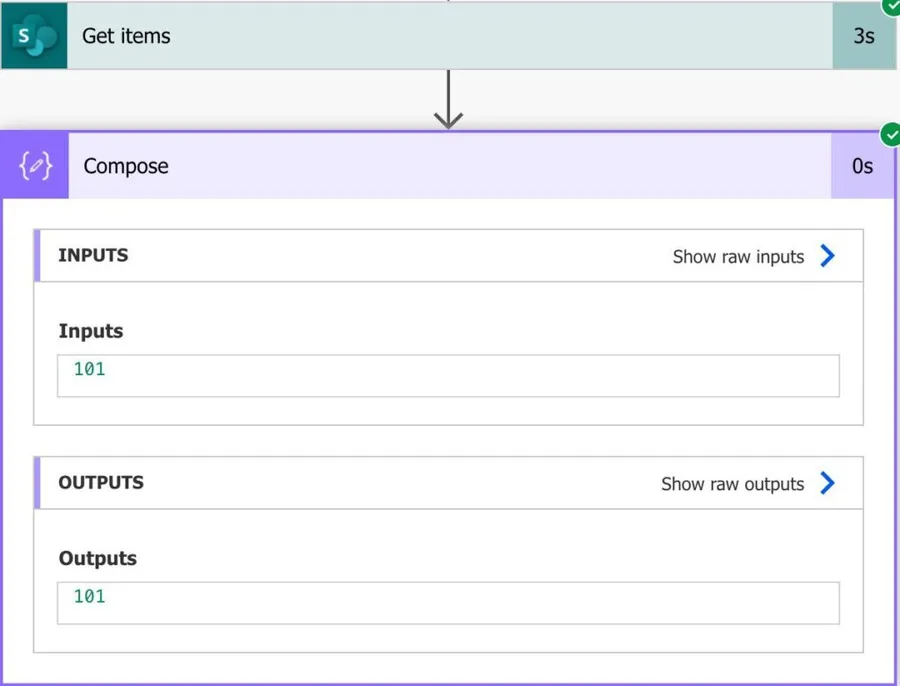Click the 0s duration badge on Compose
The image size is (900, 686).
pos(862,166)
